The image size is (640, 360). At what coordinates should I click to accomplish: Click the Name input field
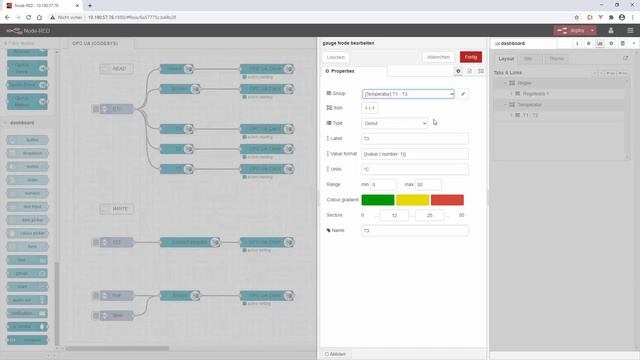(x=415, y=231)
